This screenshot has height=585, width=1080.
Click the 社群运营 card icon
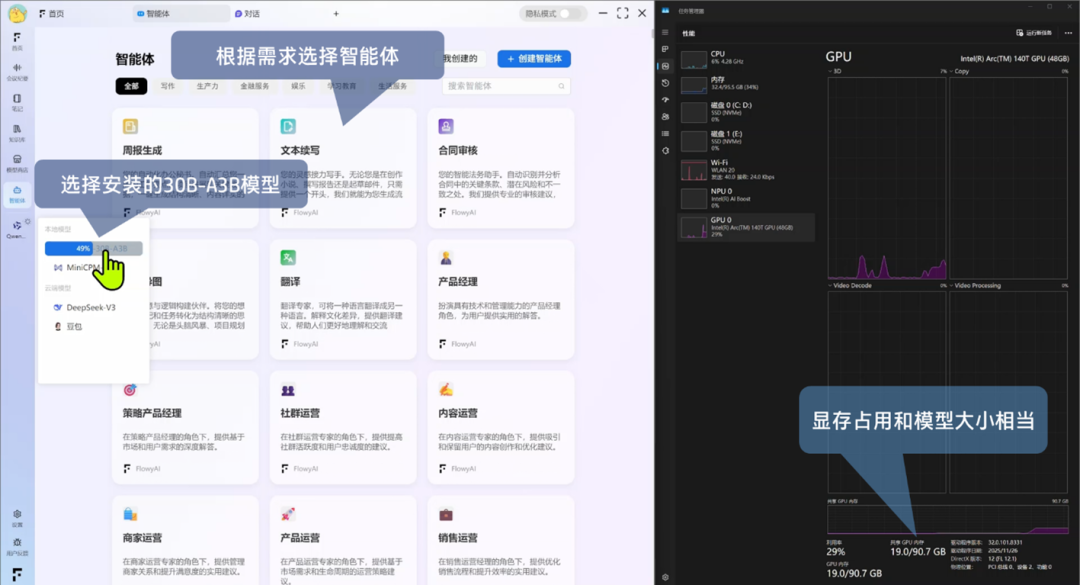pyautogui.click(x=288, y=389)
